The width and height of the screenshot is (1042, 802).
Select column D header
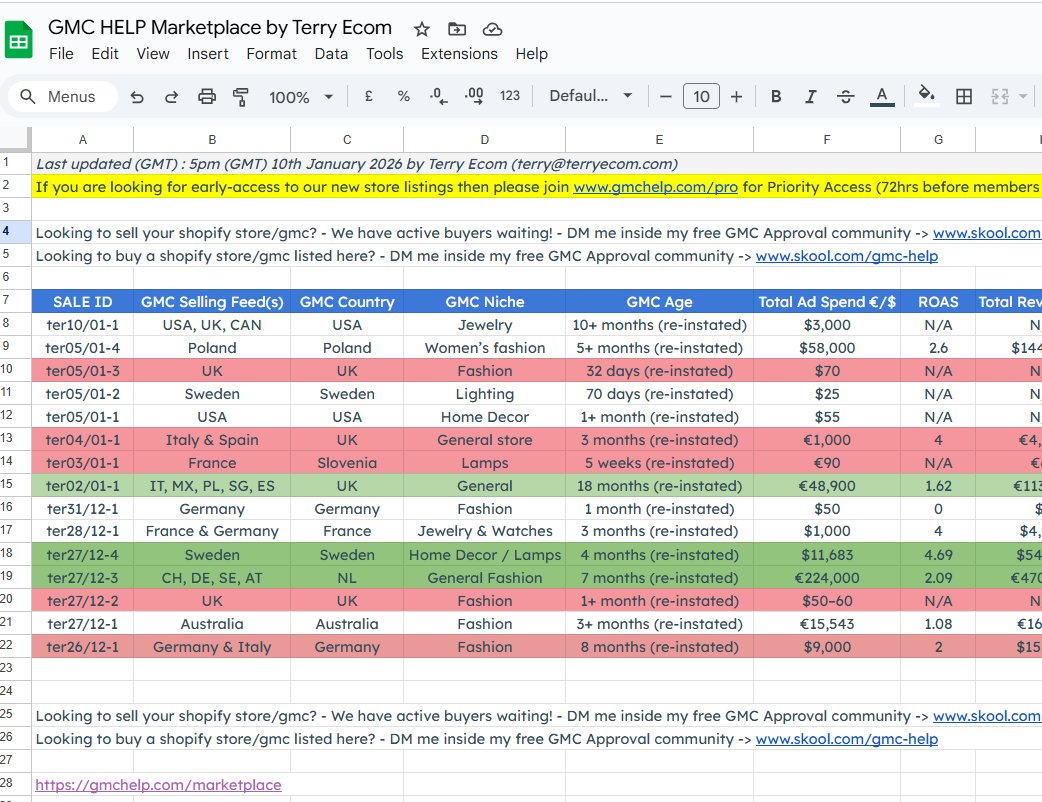click(x=484, y=140)
